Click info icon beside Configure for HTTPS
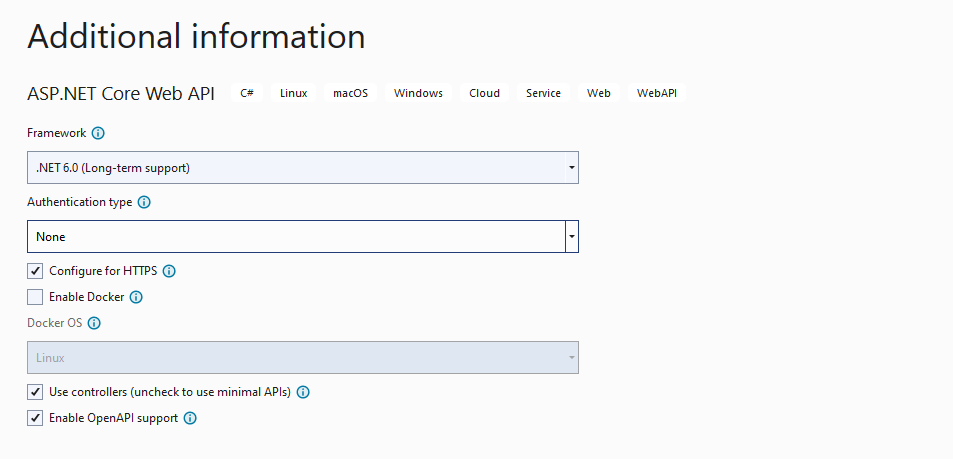The image size is (953, 459). [170, 271]
